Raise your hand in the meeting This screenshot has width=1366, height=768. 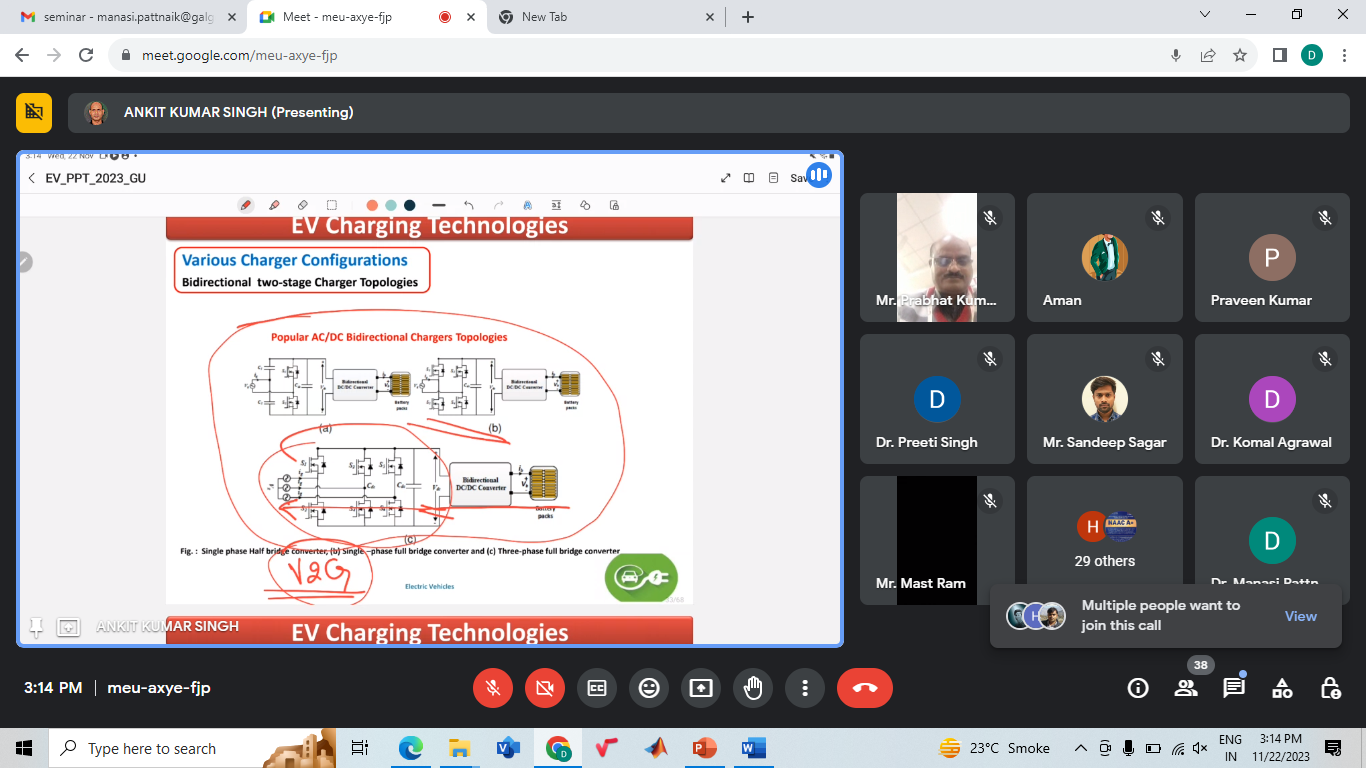point(753,688)
